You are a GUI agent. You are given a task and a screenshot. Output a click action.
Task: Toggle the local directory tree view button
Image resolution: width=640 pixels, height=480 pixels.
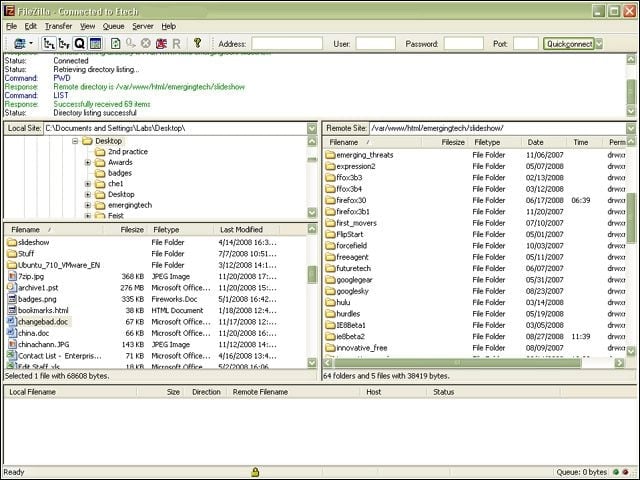tap(49, 43)
